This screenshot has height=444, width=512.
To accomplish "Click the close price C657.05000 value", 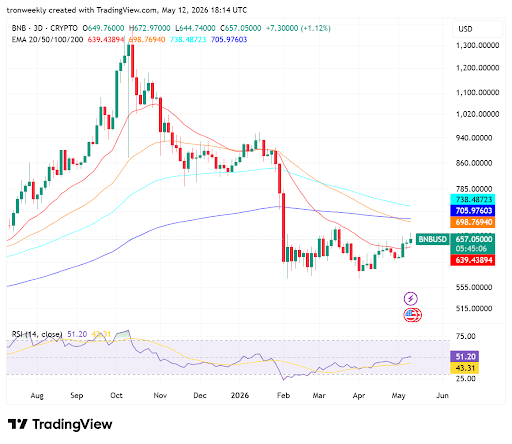I will tap(241, 28).
